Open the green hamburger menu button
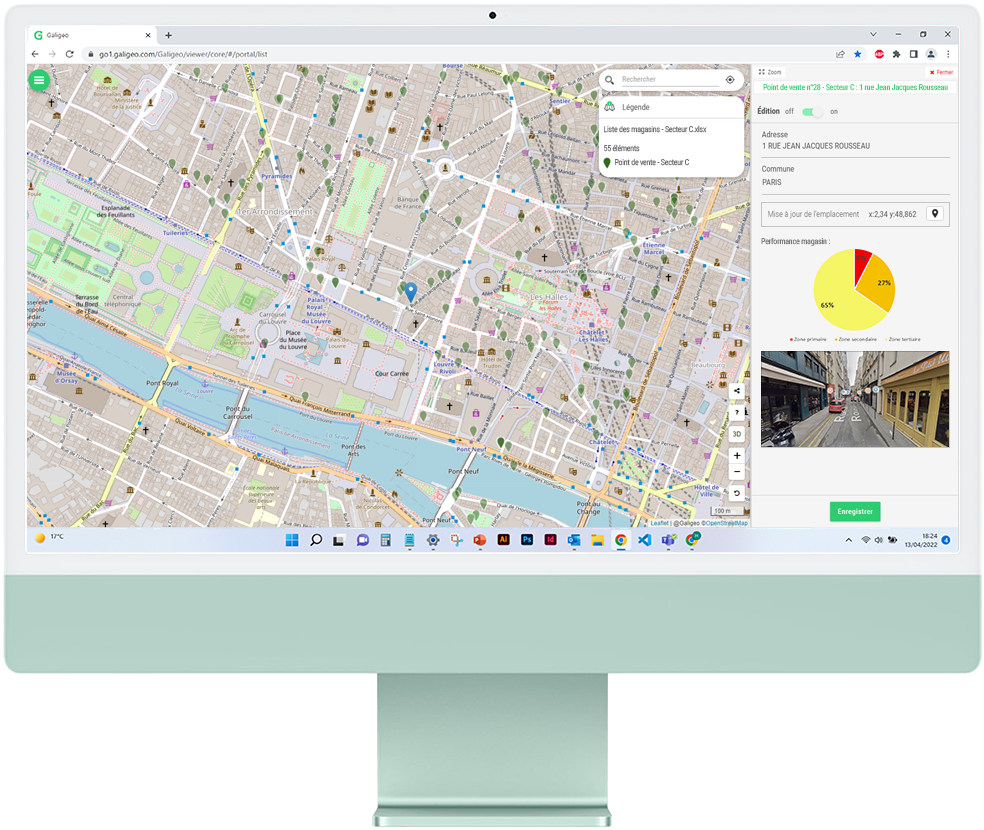Image resolution: width=984 pixels, height=830 pixels. [x=39, y=80]
